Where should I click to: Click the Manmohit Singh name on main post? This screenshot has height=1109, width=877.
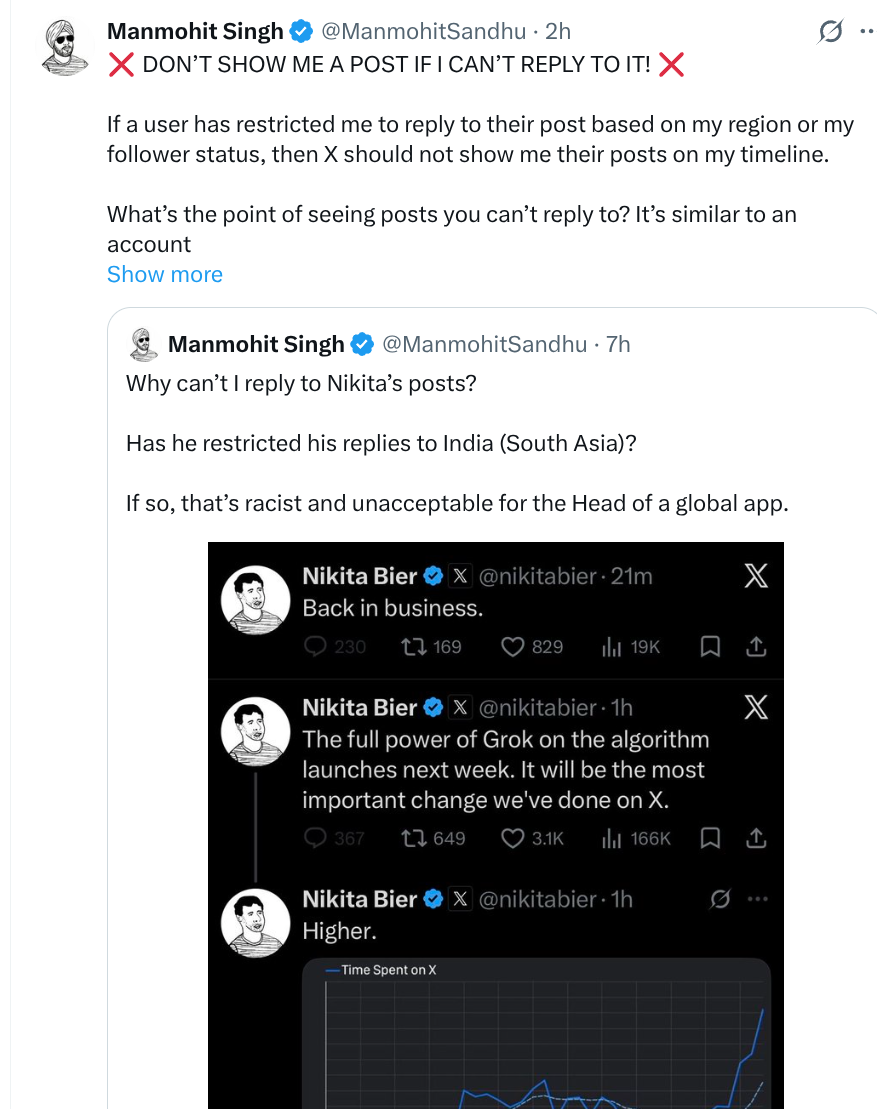[x=195, y=32]
